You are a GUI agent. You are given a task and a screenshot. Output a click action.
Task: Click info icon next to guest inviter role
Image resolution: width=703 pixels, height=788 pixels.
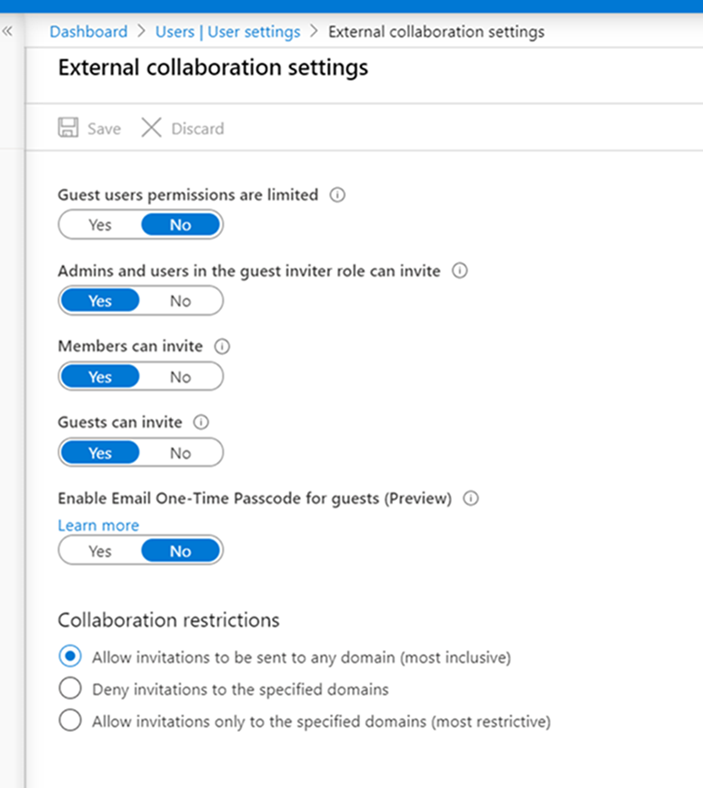(x=459, y=271)
